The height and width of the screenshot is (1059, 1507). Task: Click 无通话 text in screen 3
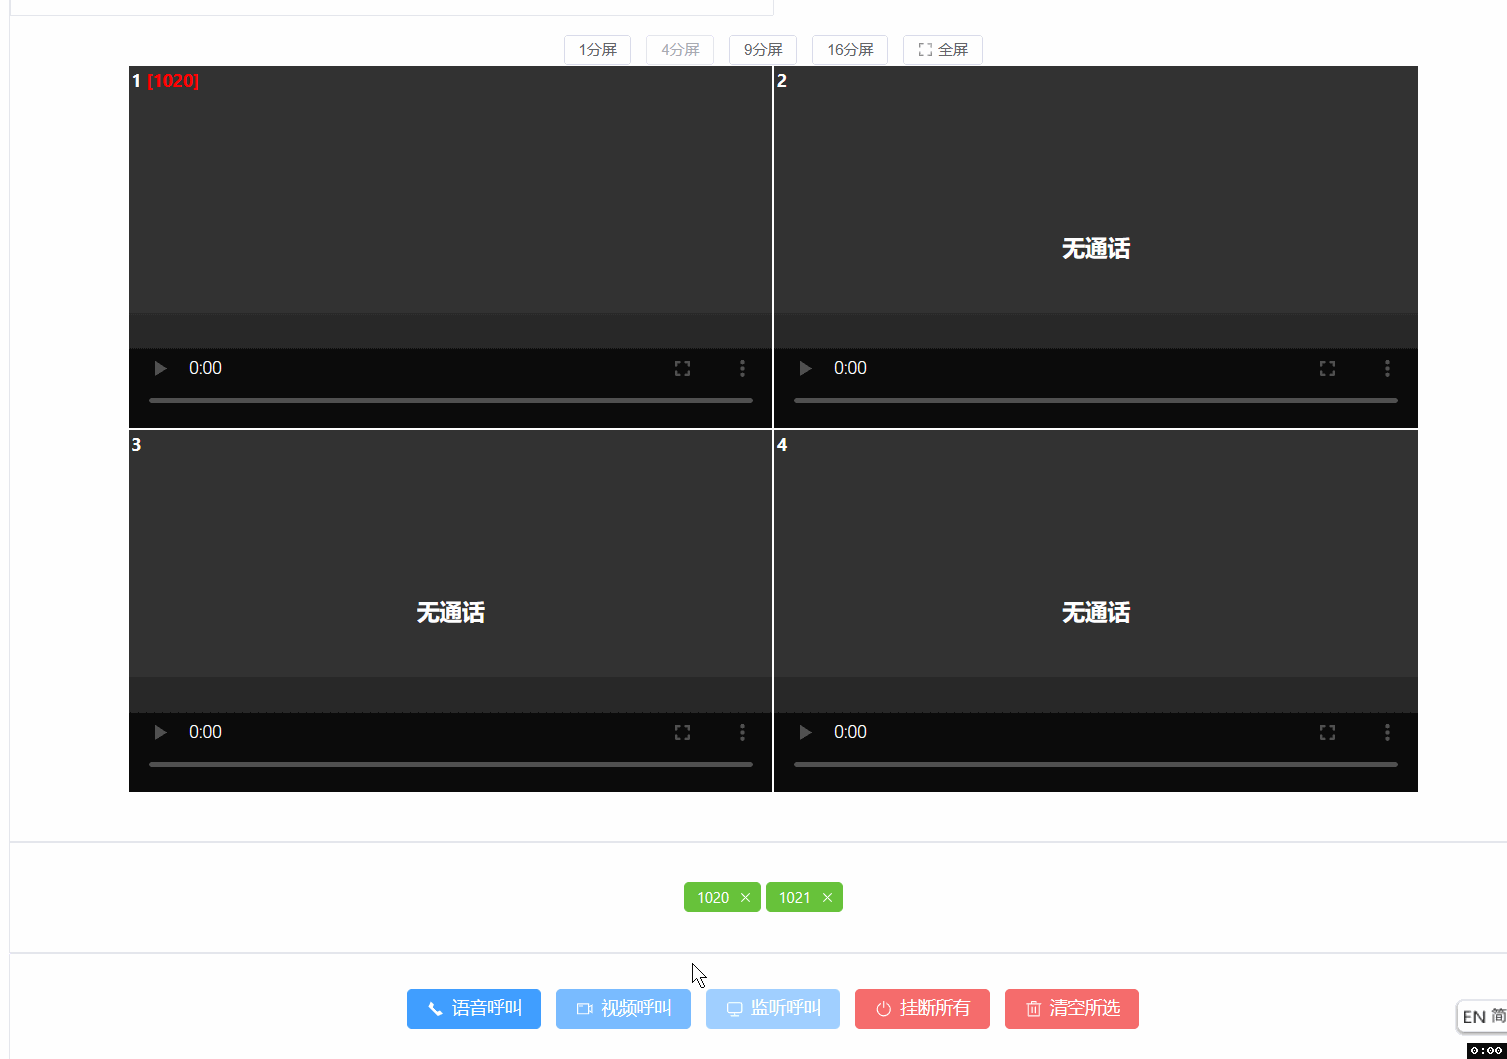(x=451, y=613)
